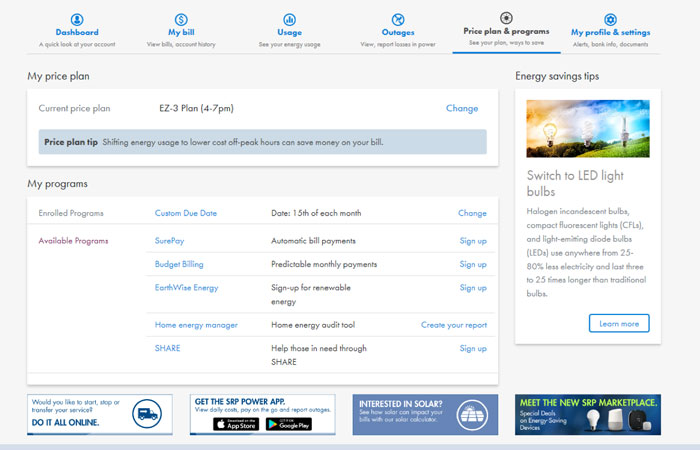Click the 'Automatic bill payments' description

[x=313, y=241]
